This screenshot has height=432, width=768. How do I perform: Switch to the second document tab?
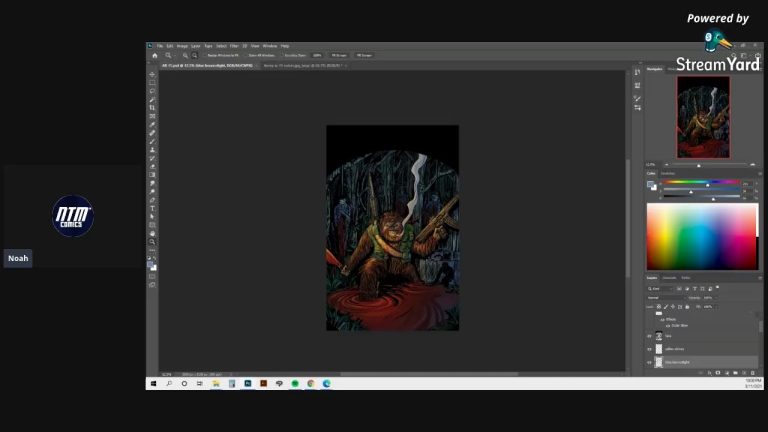coord(303,65)
